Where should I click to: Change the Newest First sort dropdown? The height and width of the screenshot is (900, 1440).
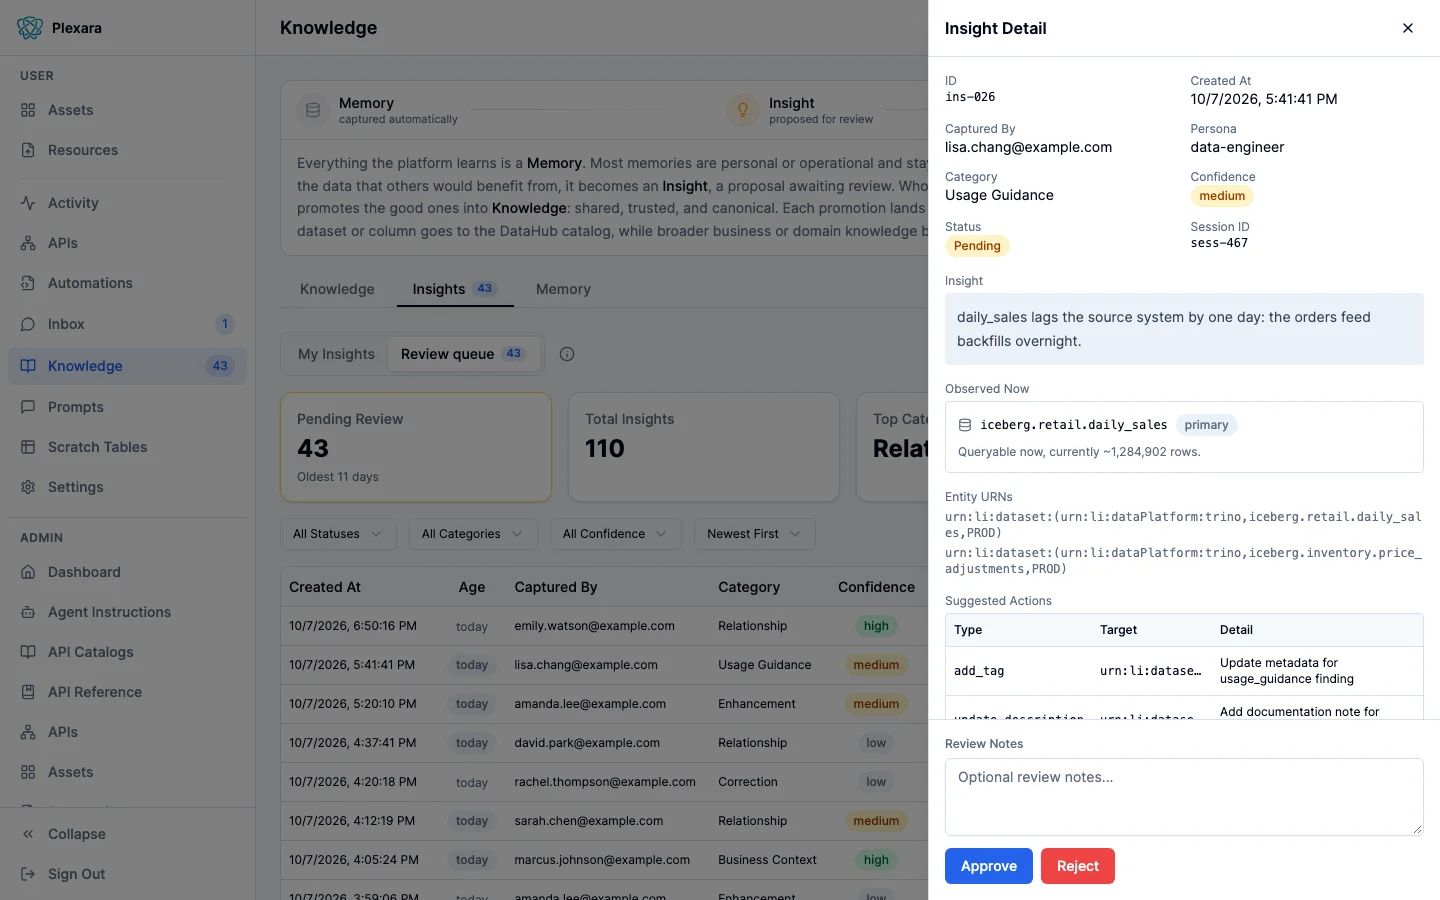point(755,534)
